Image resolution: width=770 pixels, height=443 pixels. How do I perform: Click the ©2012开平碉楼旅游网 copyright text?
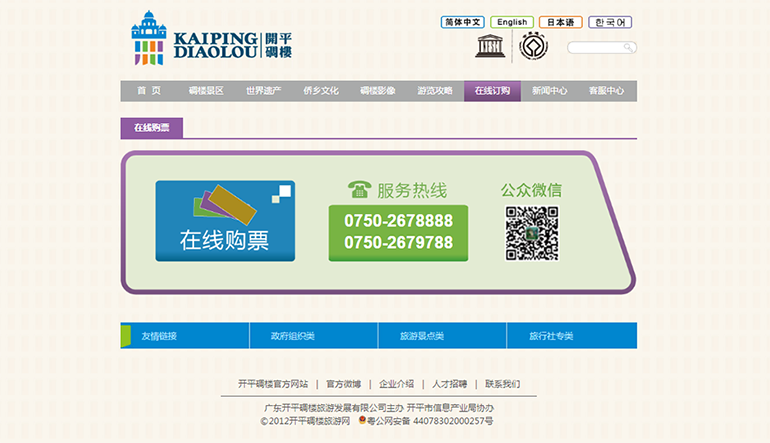pos(305,421)
